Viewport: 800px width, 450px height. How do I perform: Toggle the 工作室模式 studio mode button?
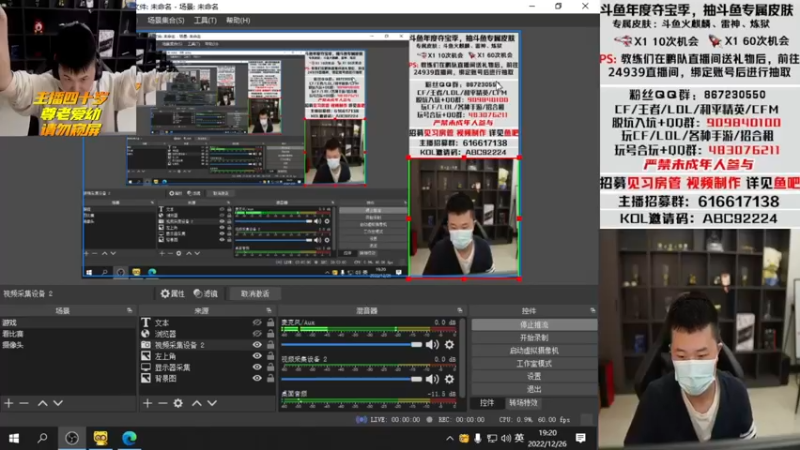(534, 363)
